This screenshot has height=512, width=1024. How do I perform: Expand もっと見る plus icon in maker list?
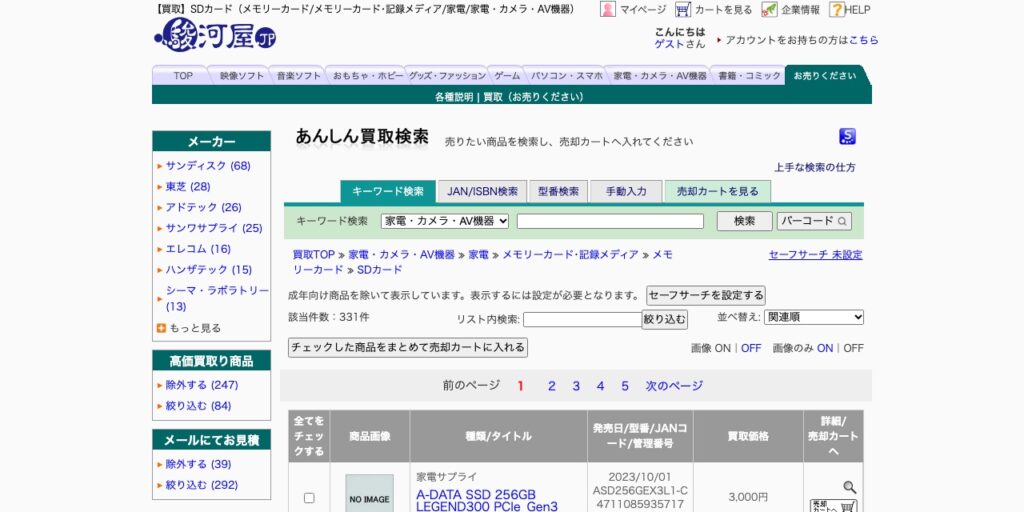(x=161, y=328)
